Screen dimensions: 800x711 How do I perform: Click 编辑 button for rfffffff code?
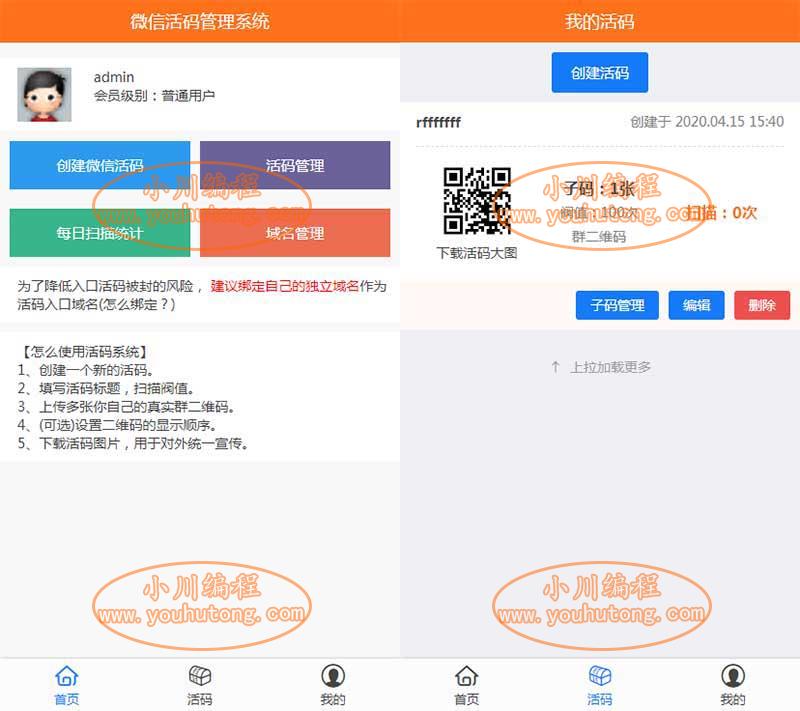pyautogui.click(x=696, y=306)
